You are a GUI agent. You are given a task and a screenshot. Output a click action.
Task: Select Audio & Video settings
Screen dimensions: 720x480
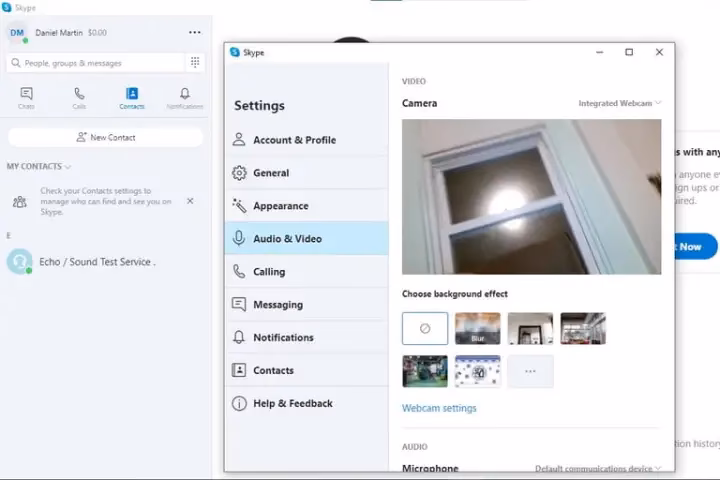[307, 238]
